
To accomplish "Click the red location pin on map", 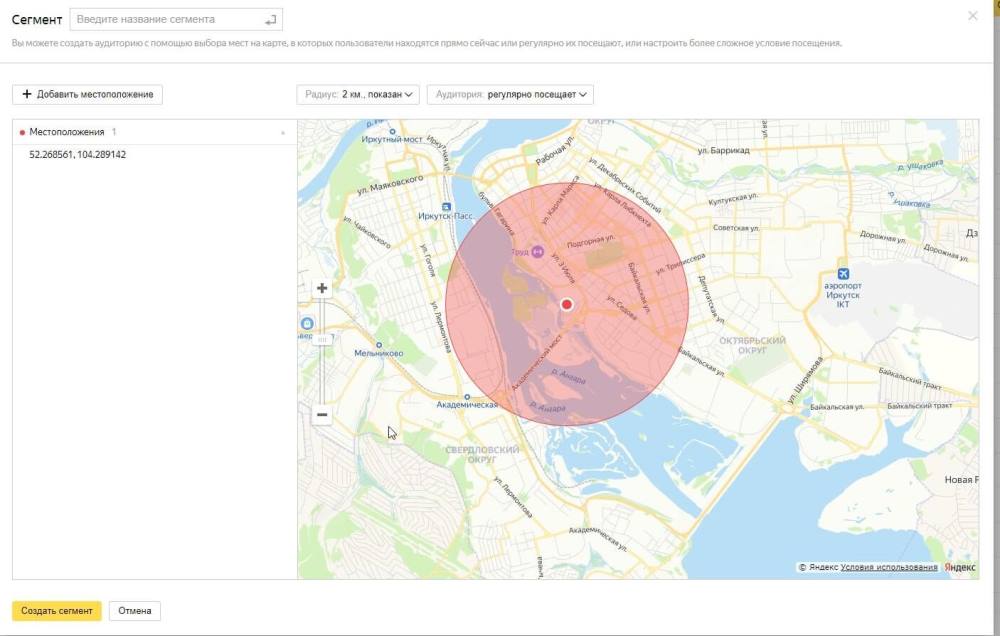I will (567, 304).
